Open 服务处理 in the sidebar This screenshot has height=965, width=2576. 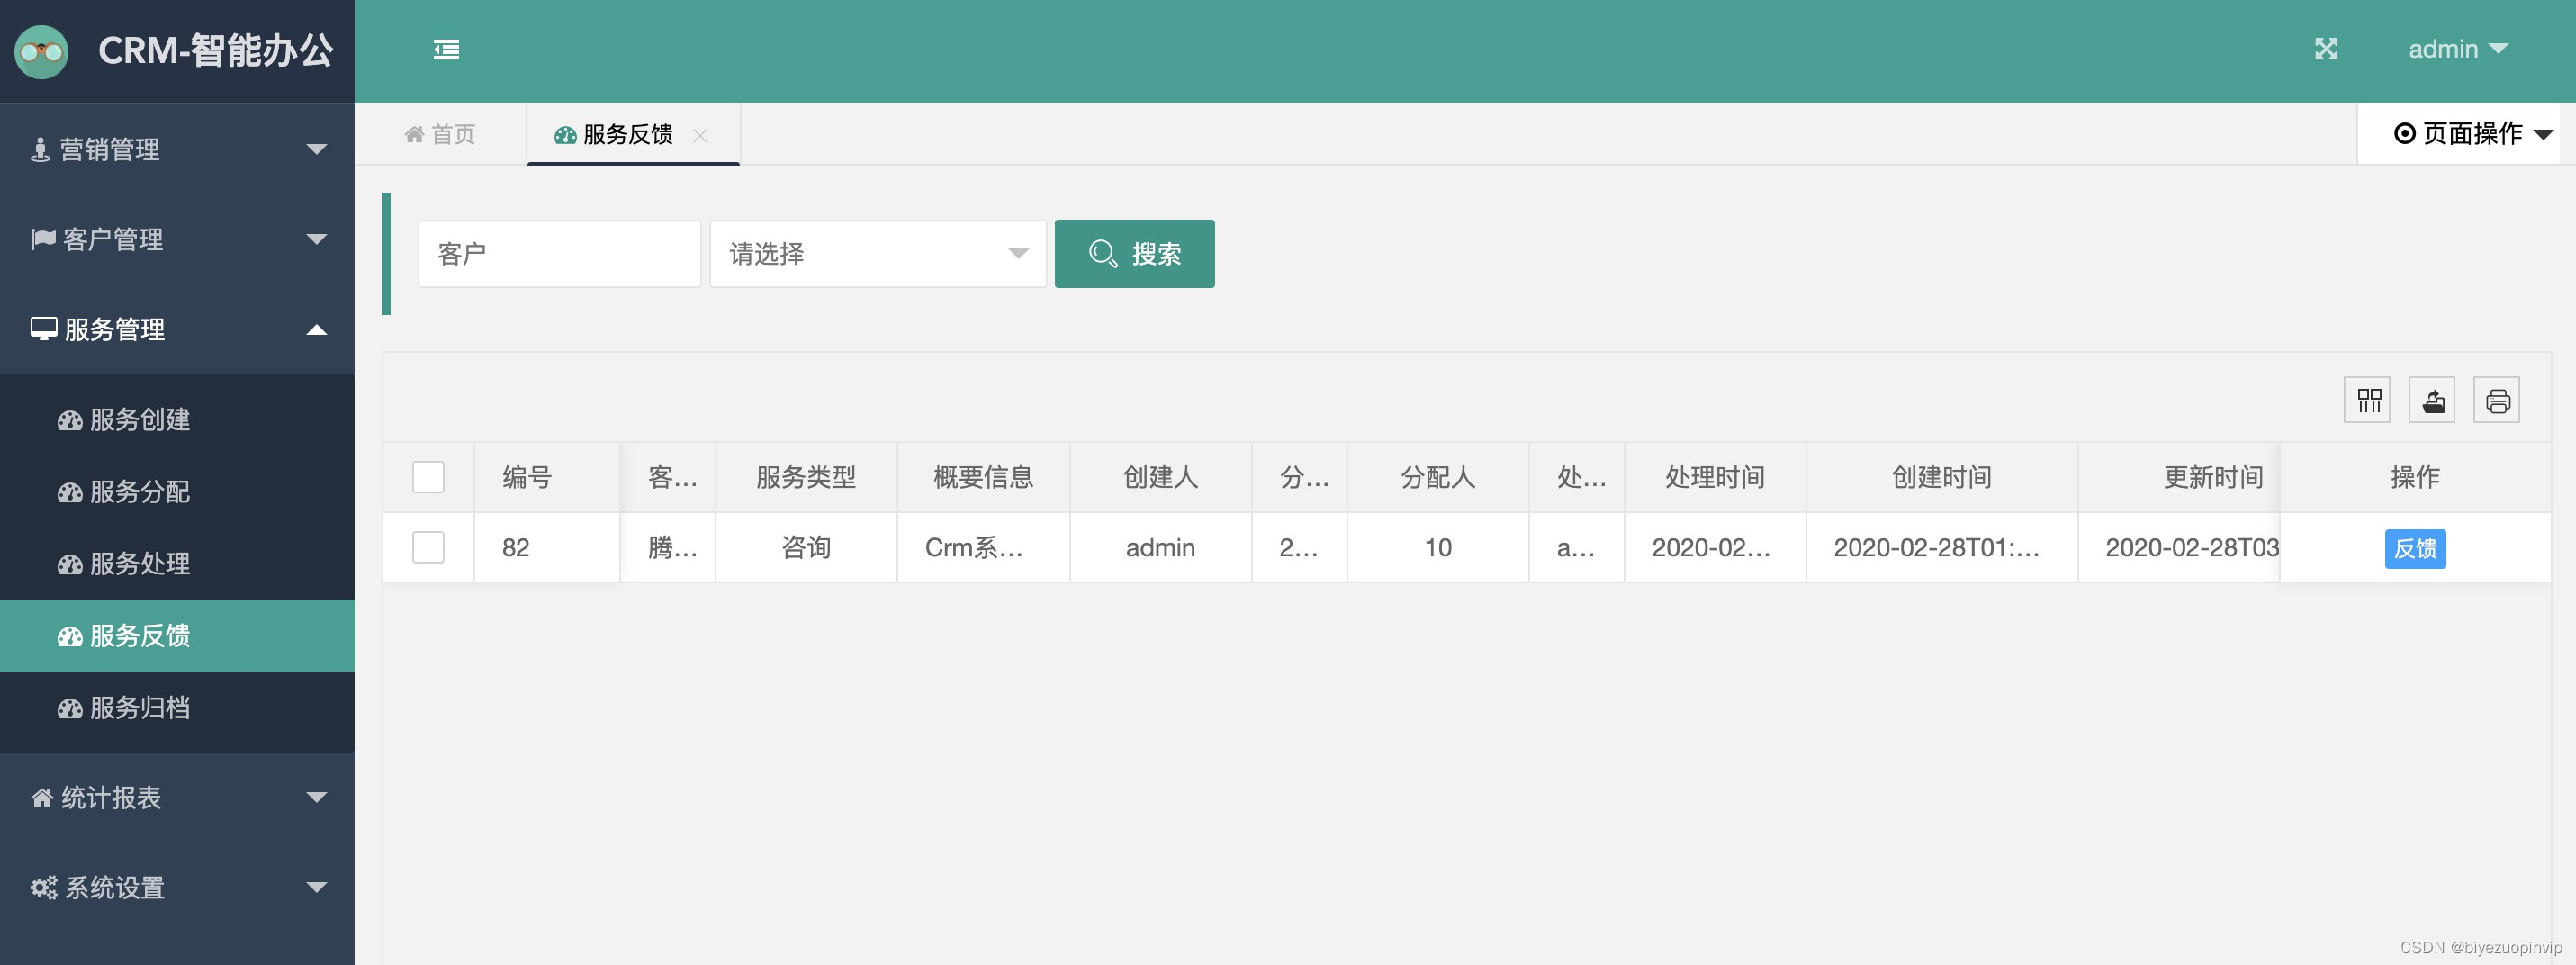click(177, 564)
